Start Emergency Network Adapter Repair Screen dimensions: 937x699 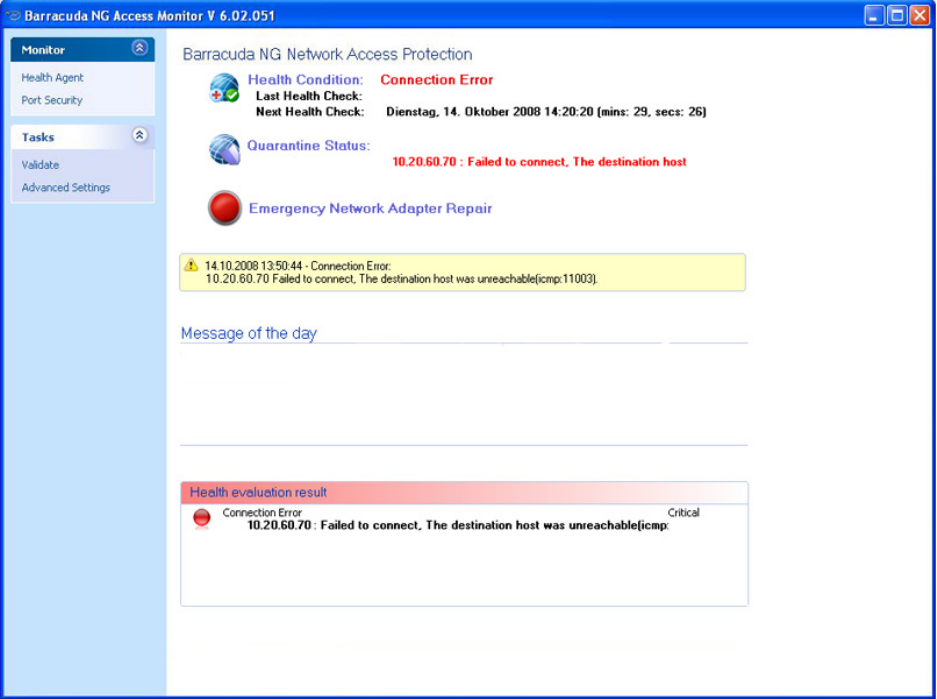click(x=370, y=209)
